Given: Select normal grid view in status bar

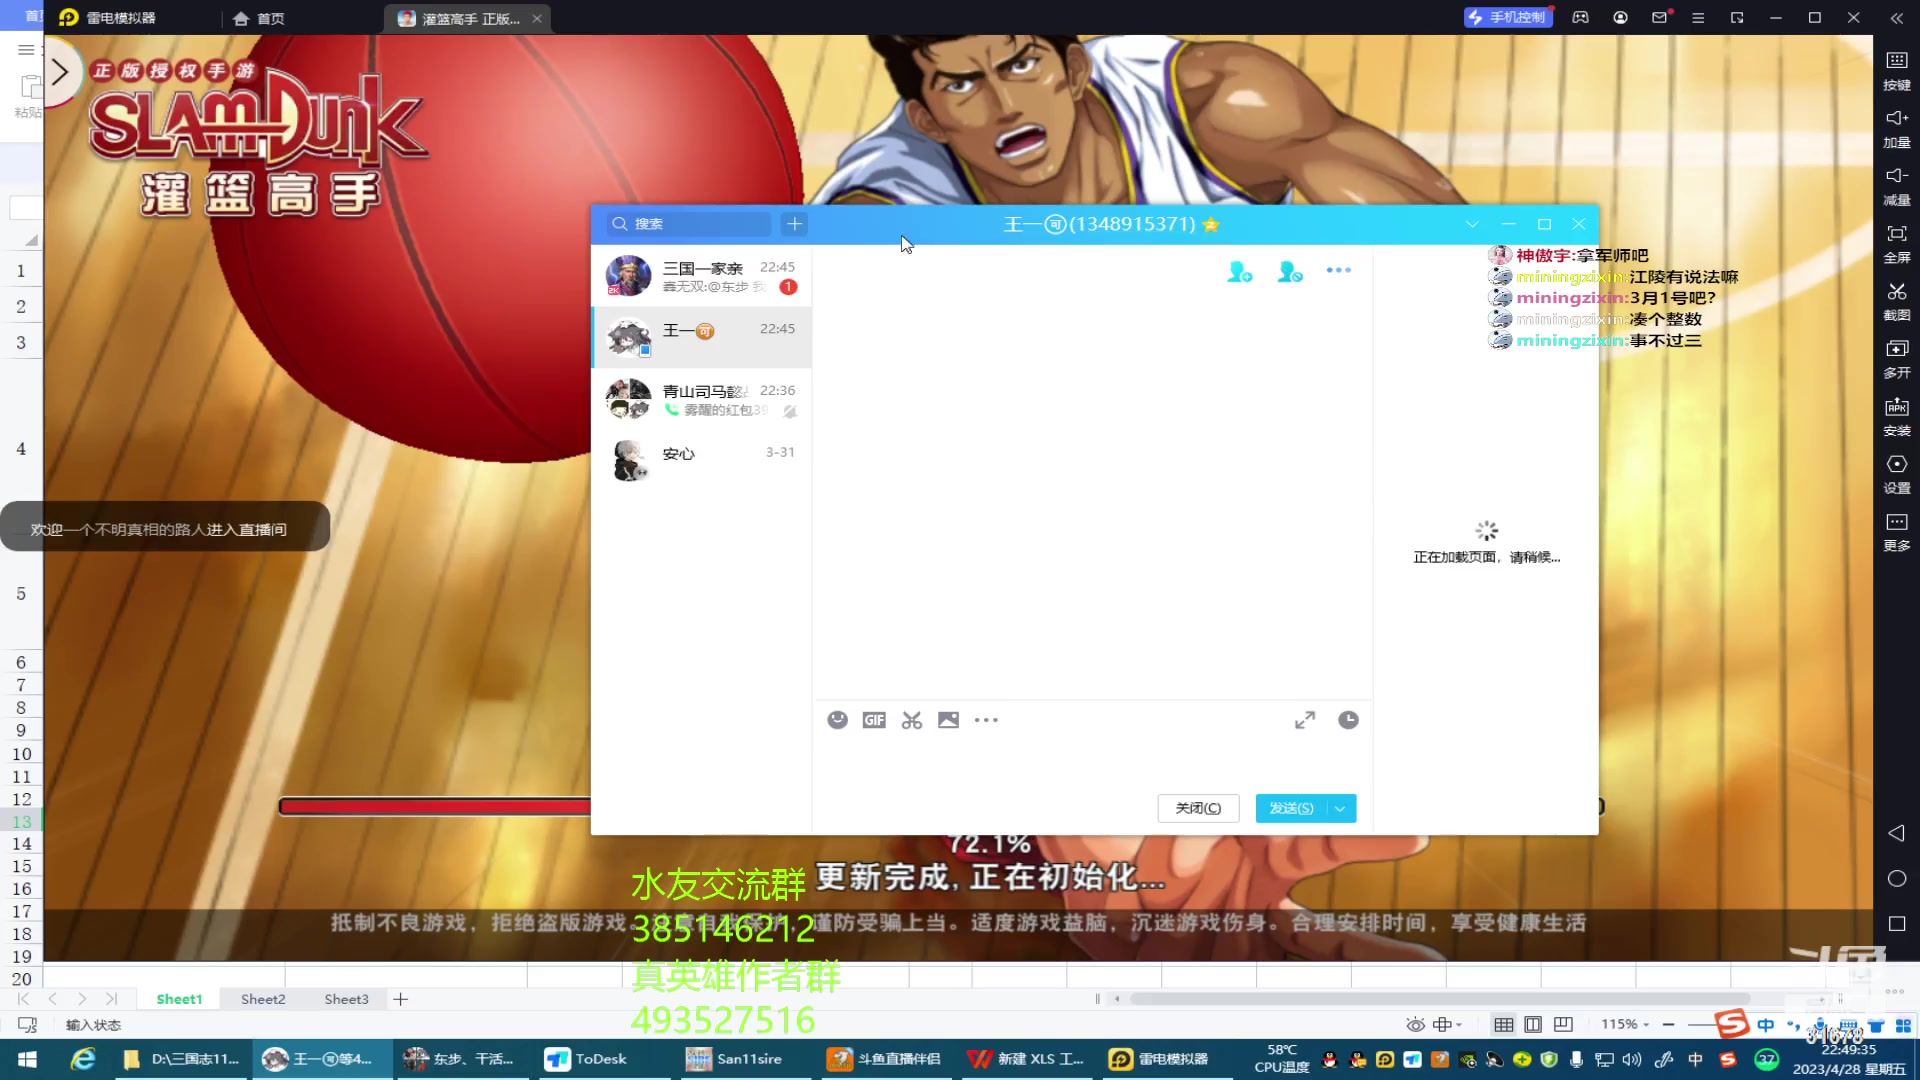Looking at the screenshot, I should click(1503, 1024).
